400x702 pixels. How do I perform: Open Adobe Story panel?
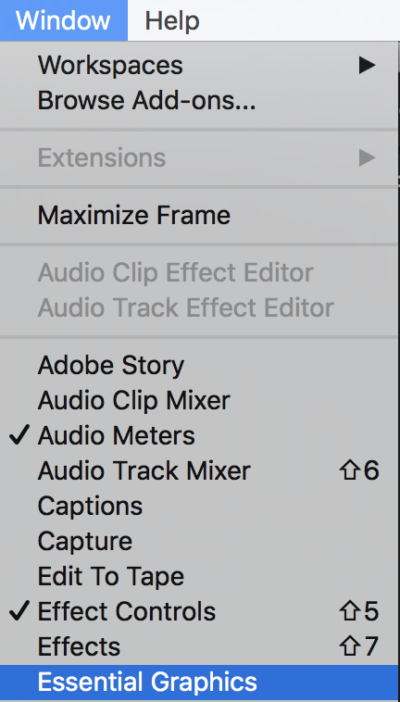coord(200,365)
